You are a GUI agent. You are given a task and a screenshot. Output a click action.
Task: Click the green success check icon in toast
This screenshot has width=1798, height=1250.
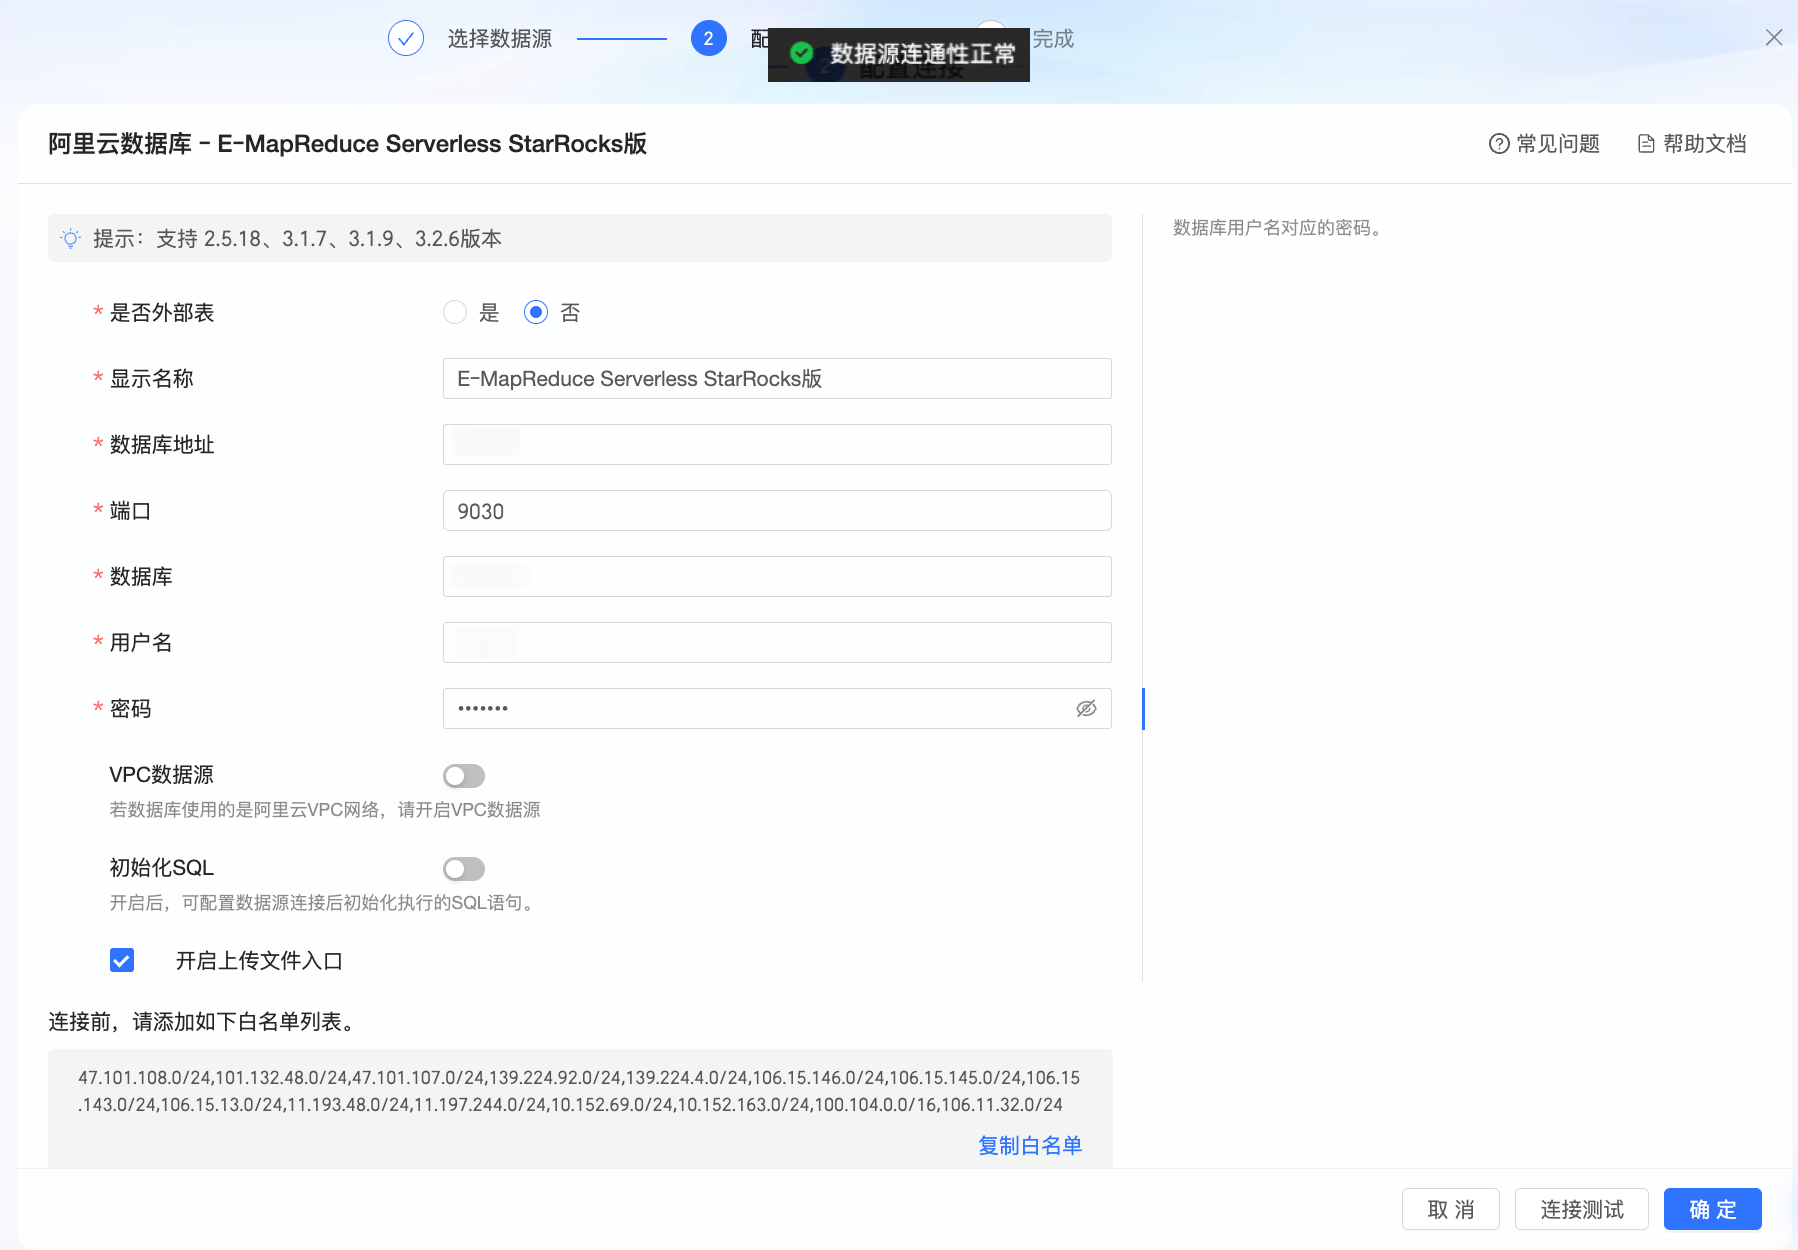click(x=802, y=53)
